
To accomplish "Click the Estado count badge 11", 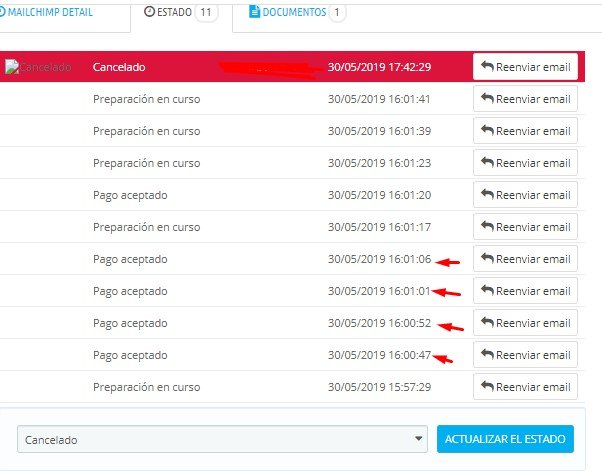I will tap(206, 13).
